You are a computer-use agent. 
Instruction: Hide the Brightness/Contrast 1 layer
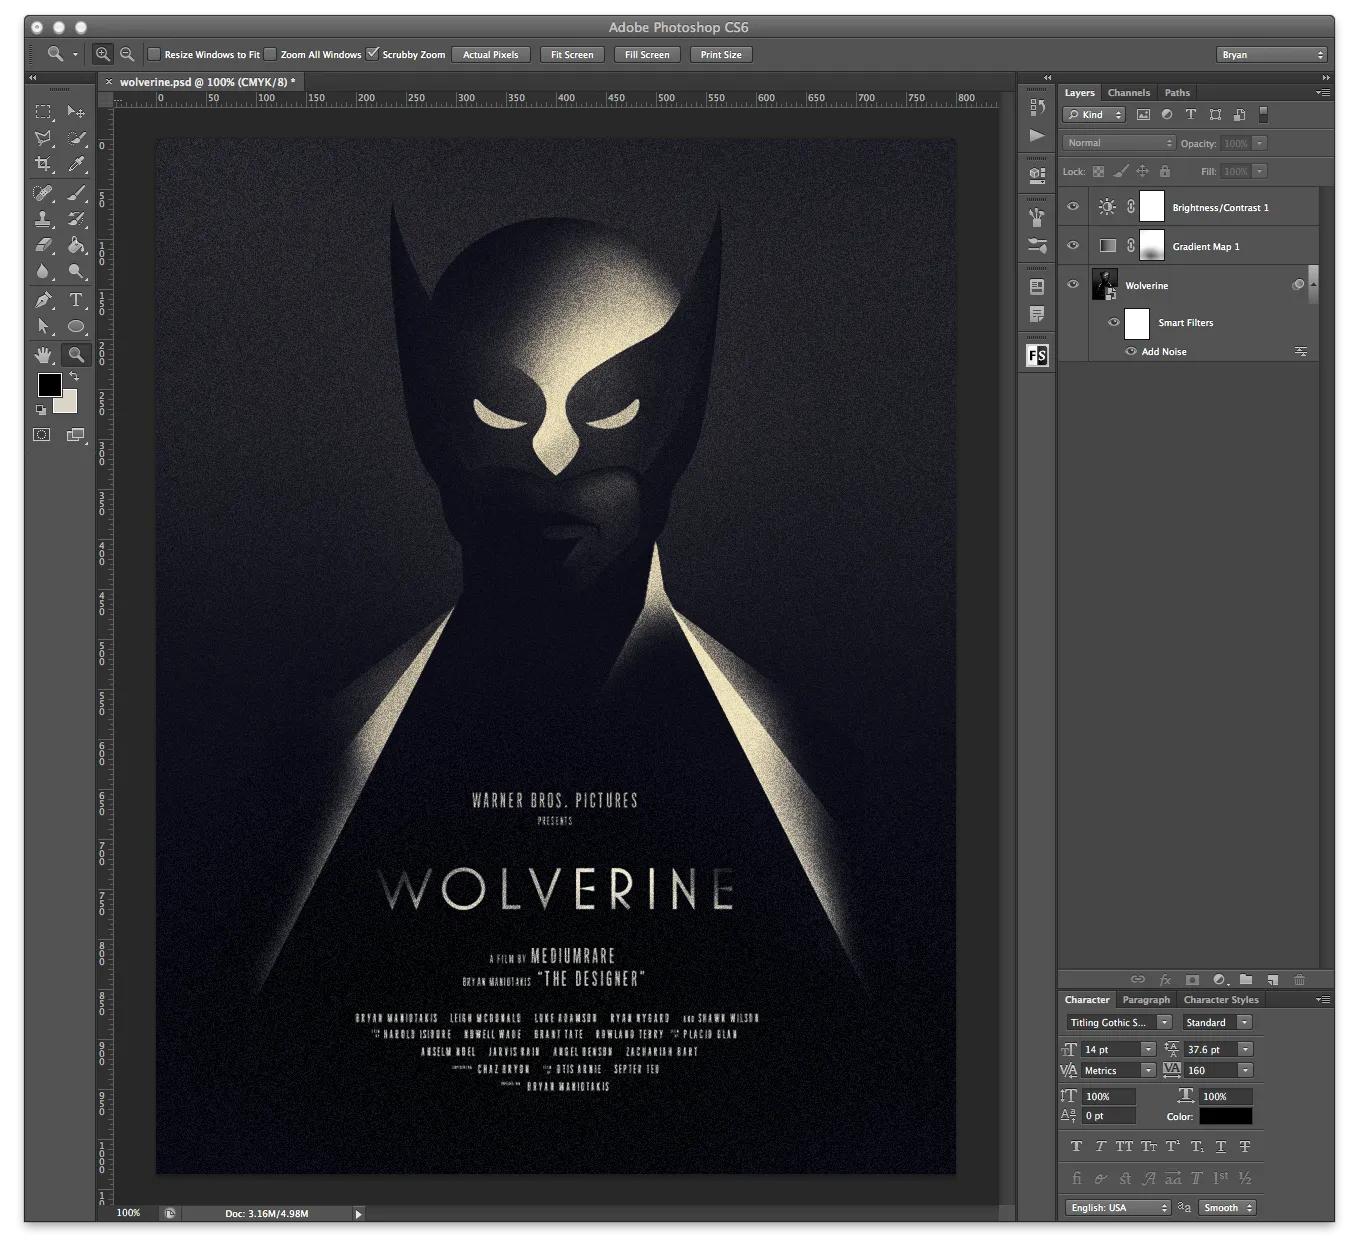[x=1073, y=207]
